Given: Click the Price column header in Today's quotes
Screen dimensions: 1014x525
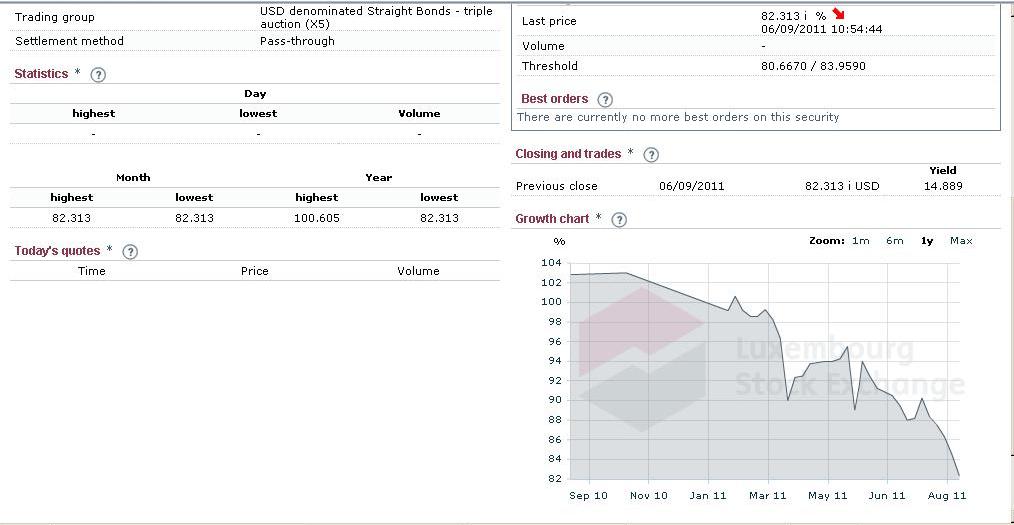Looking at the screenshot, I should pyautogui.click(x=254, y=271).
